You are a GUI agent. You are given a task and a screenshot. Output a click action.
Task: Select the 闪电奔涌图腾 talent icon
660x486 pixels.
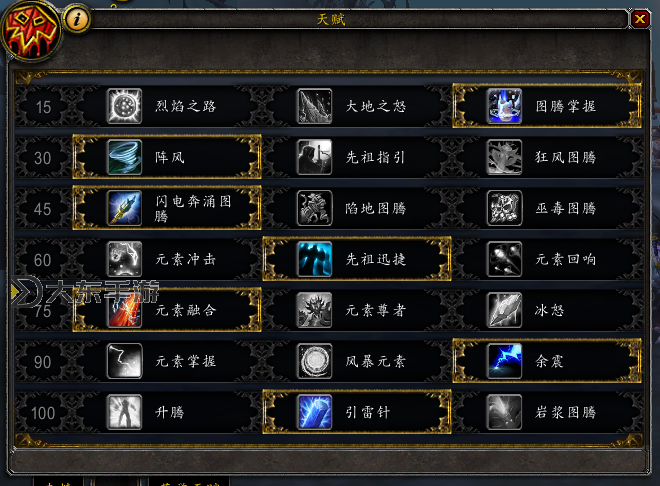(124, 208)
